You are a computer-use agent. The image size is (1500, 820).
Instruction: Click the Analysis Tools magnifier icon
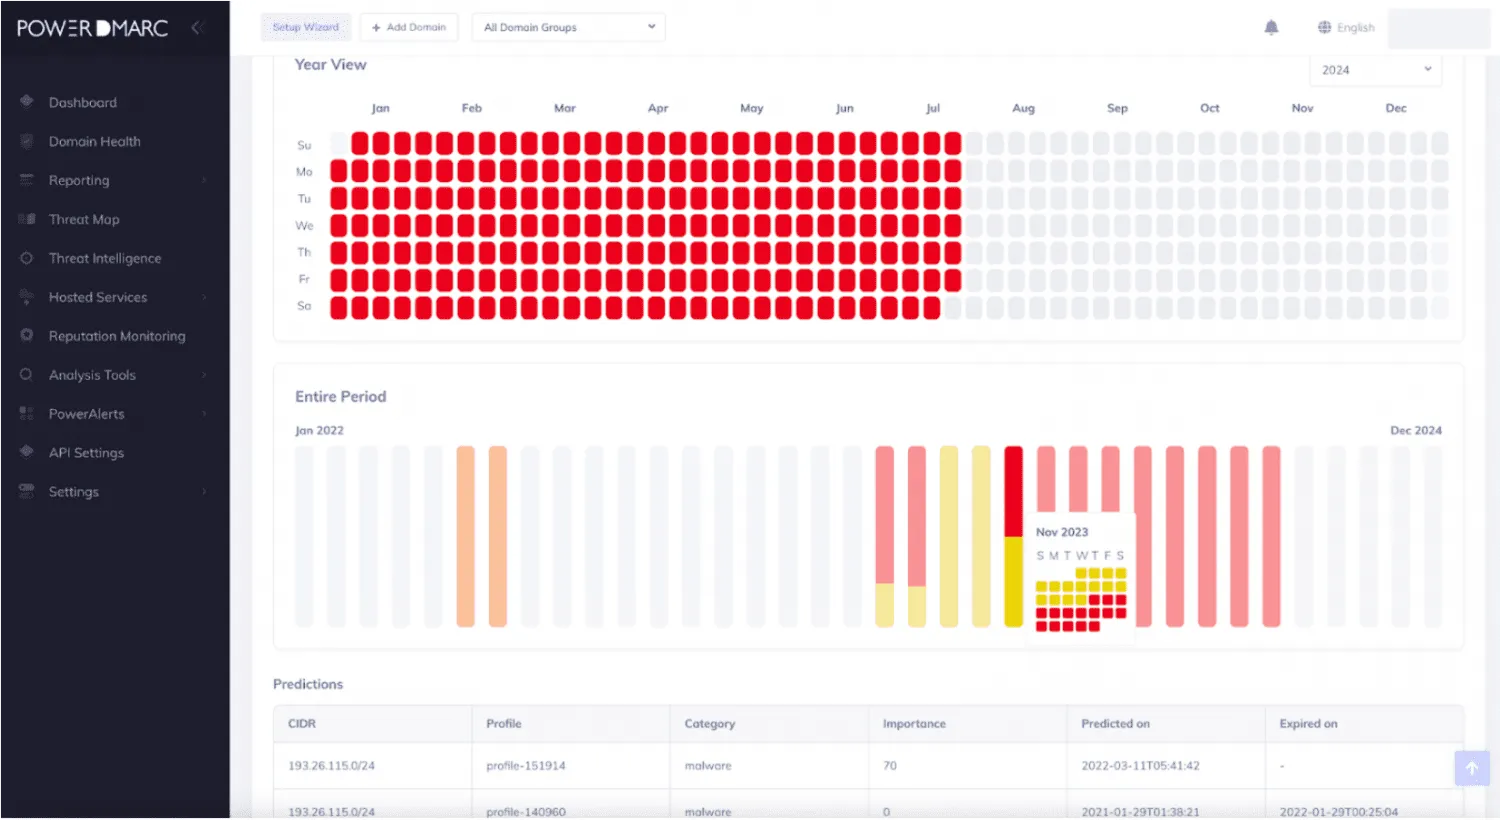[x=27, y=375]
